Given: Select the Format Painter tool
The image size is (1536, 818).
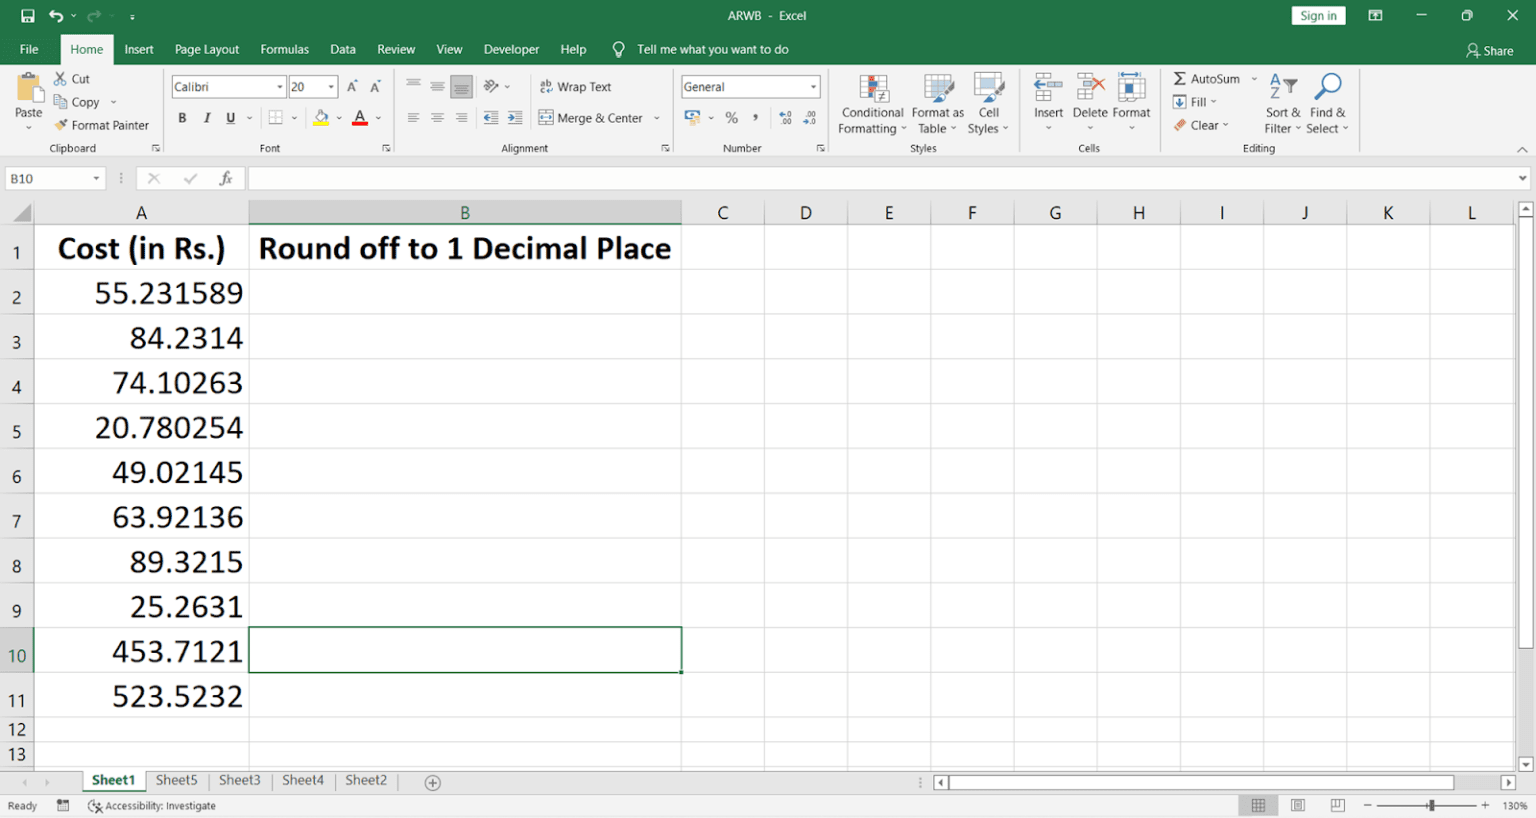Looking at the screenshot, I should point(102,125).
